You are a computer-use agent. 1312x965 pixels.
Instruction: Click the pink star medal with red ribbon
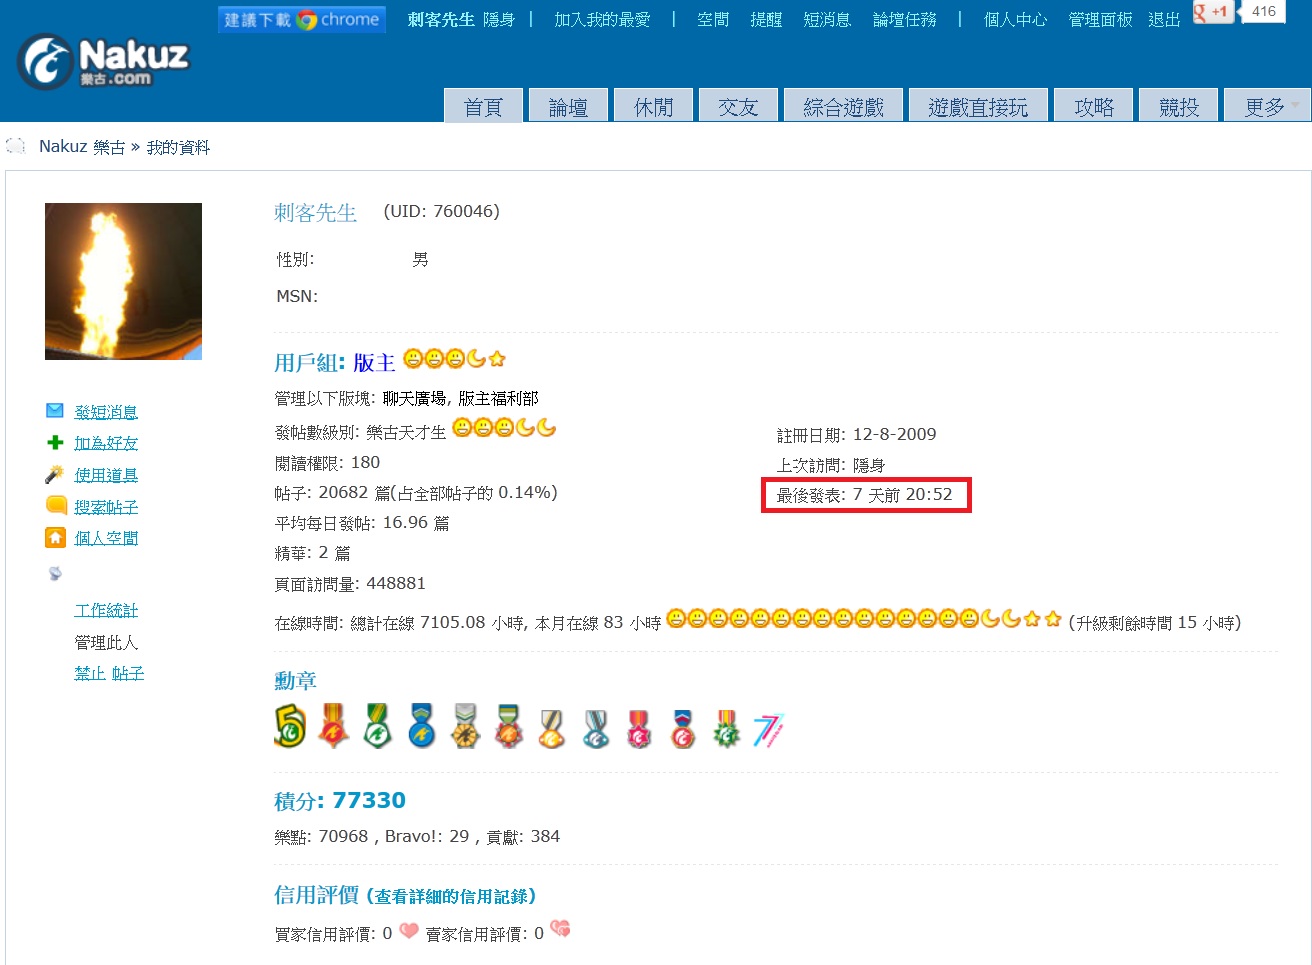[639, 728]
